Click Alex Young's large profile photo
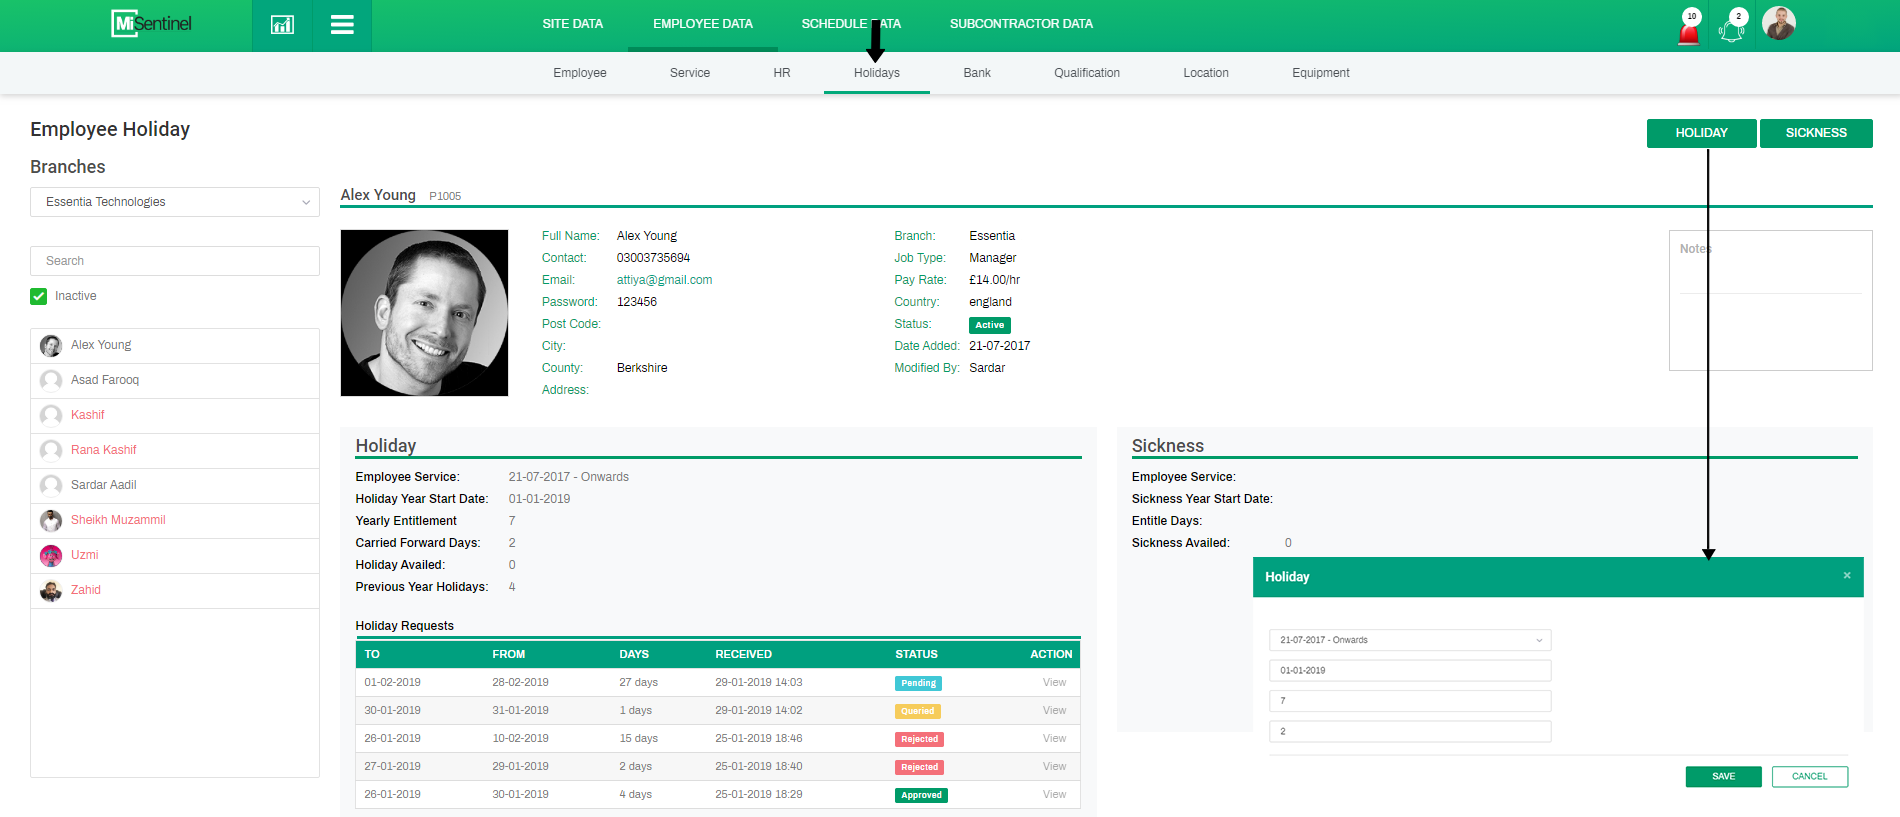The width and height of the screenshot is (1900, 817). click(x=424, y=313)
